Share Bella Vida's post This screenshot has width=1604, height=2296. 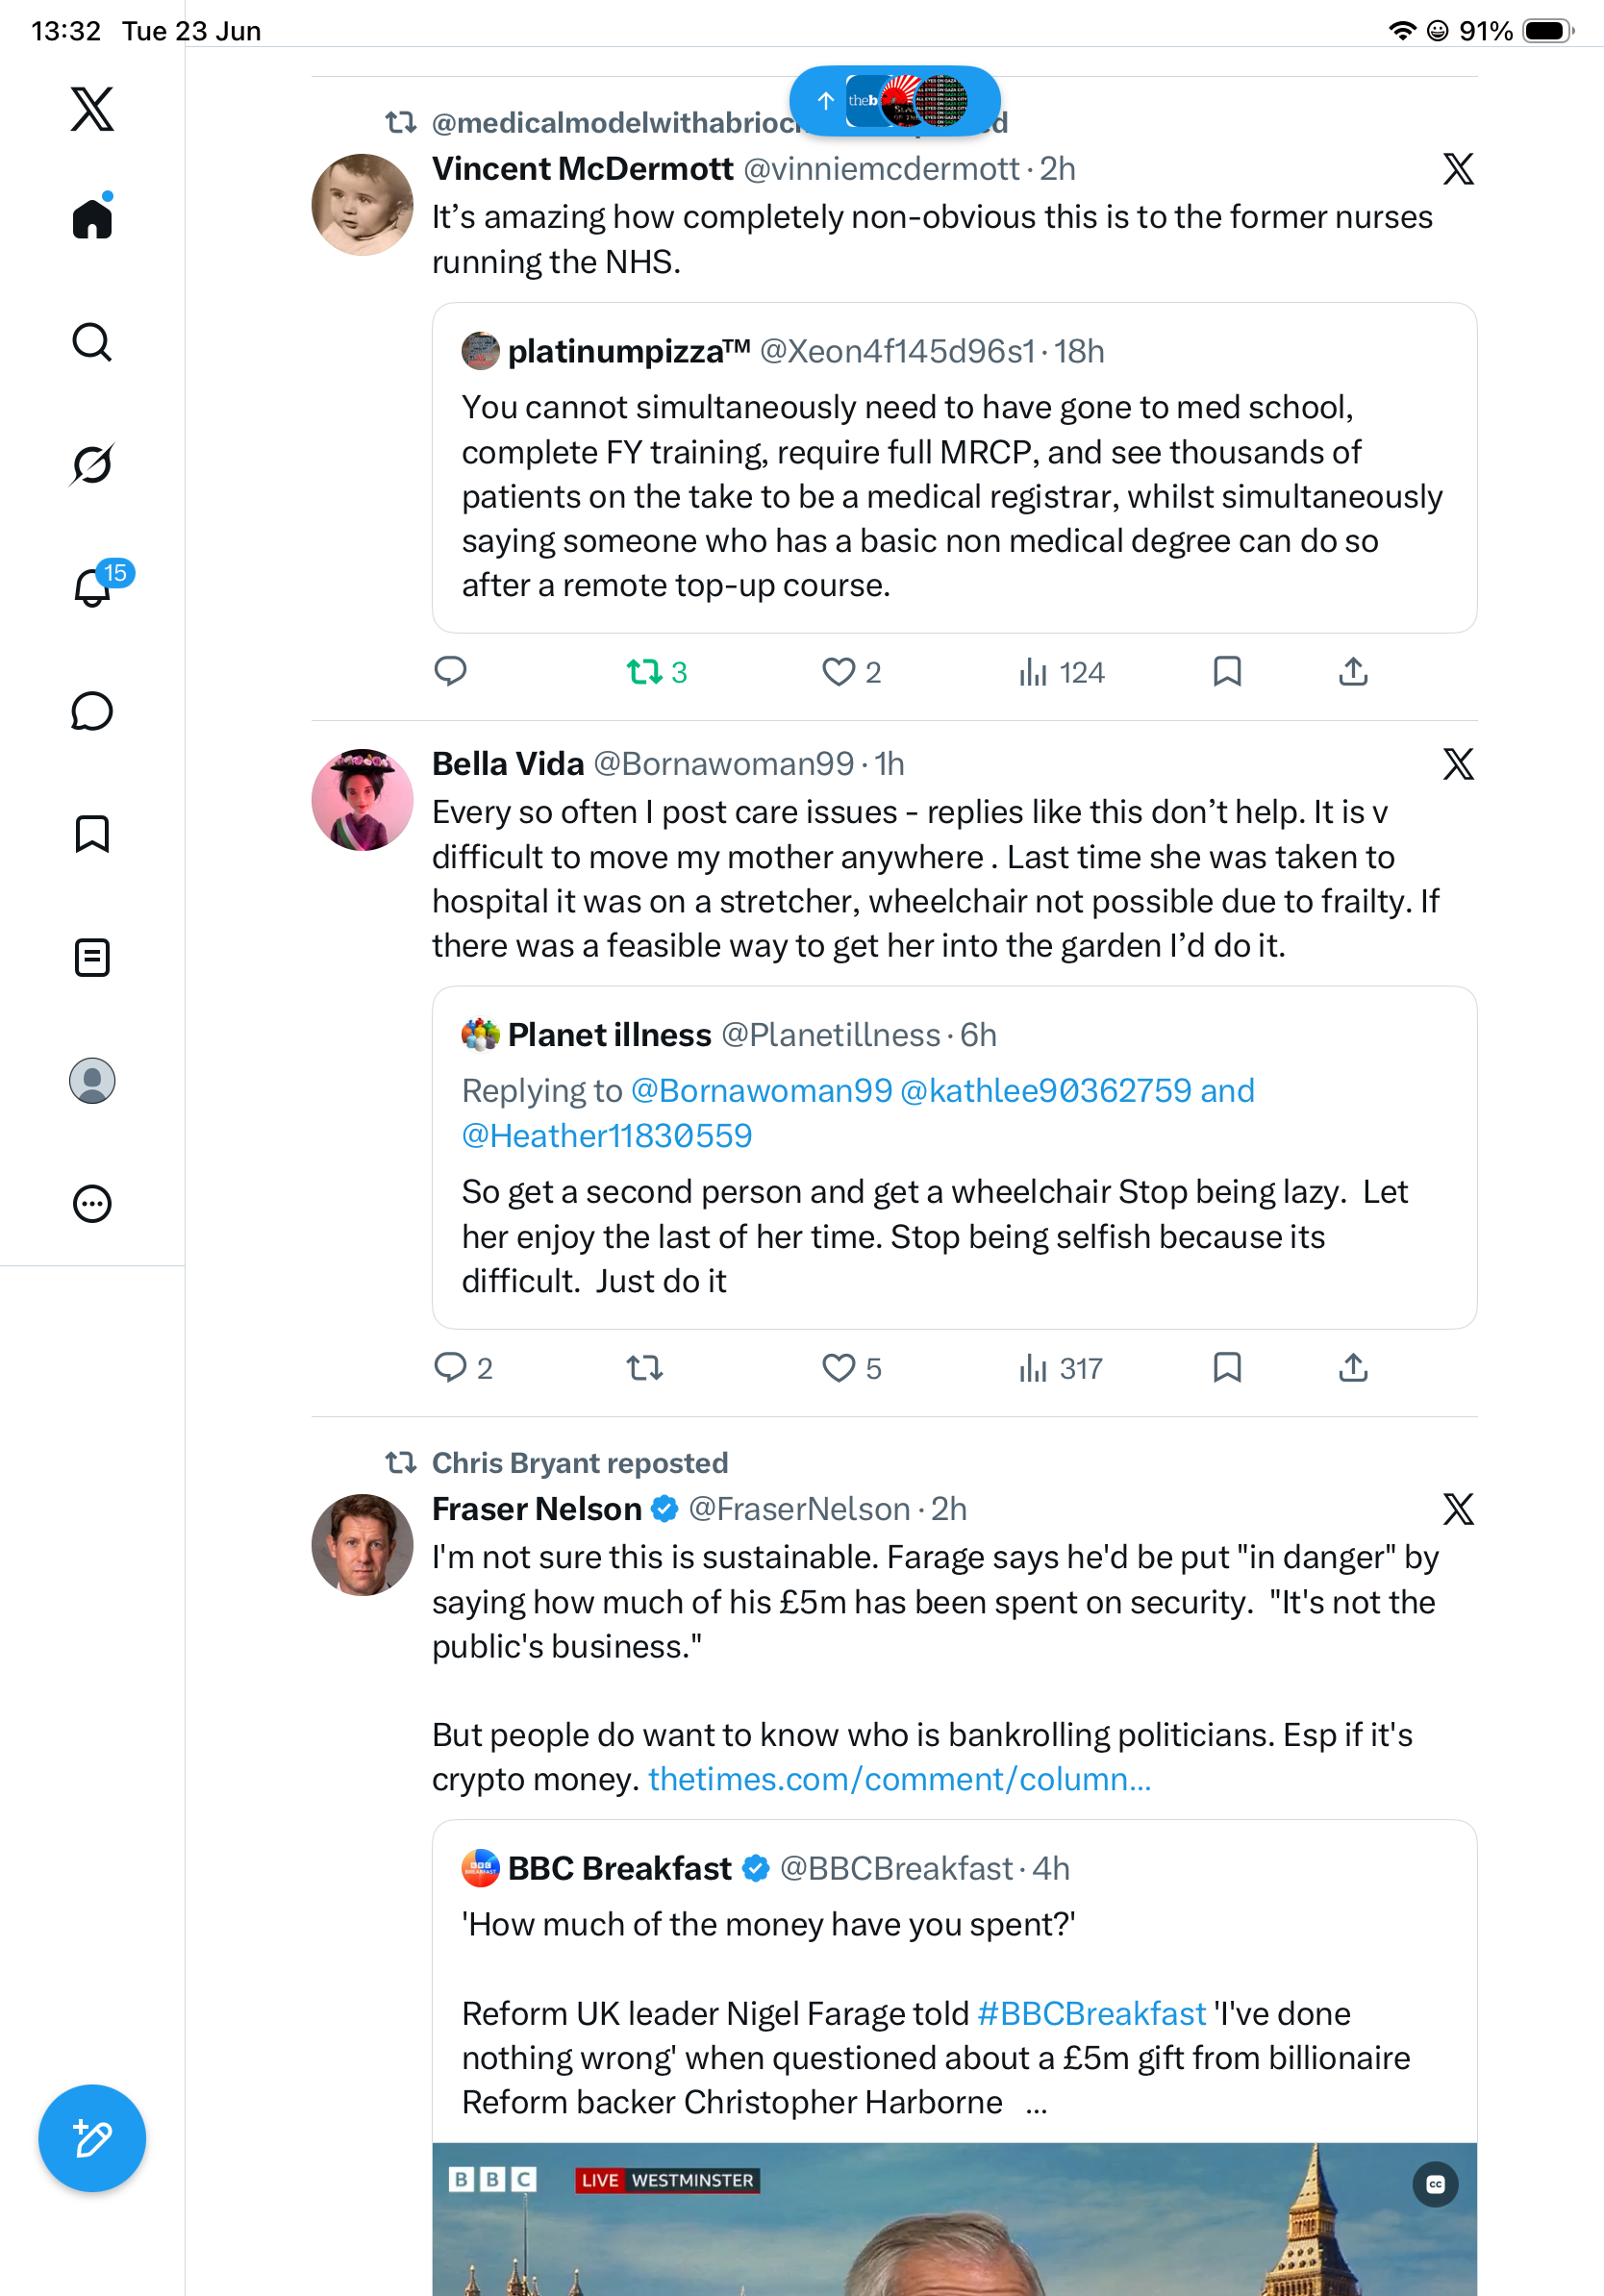1353,1367
